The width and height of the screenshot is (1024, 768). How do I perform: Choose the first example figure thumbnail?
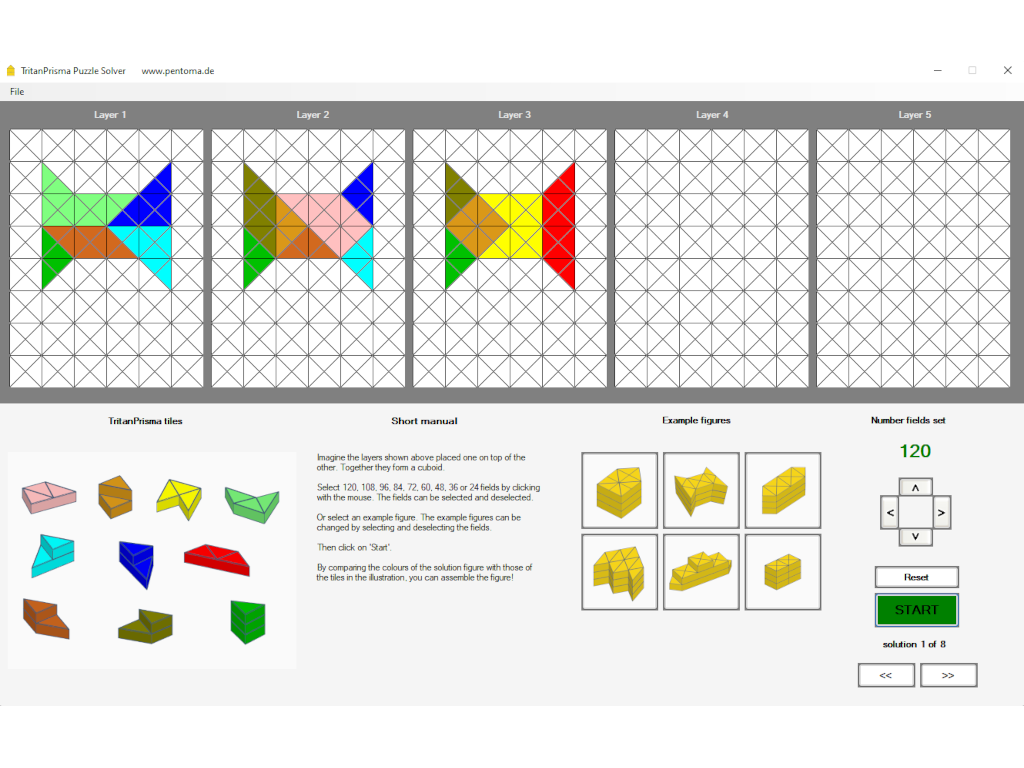point(620,490)
